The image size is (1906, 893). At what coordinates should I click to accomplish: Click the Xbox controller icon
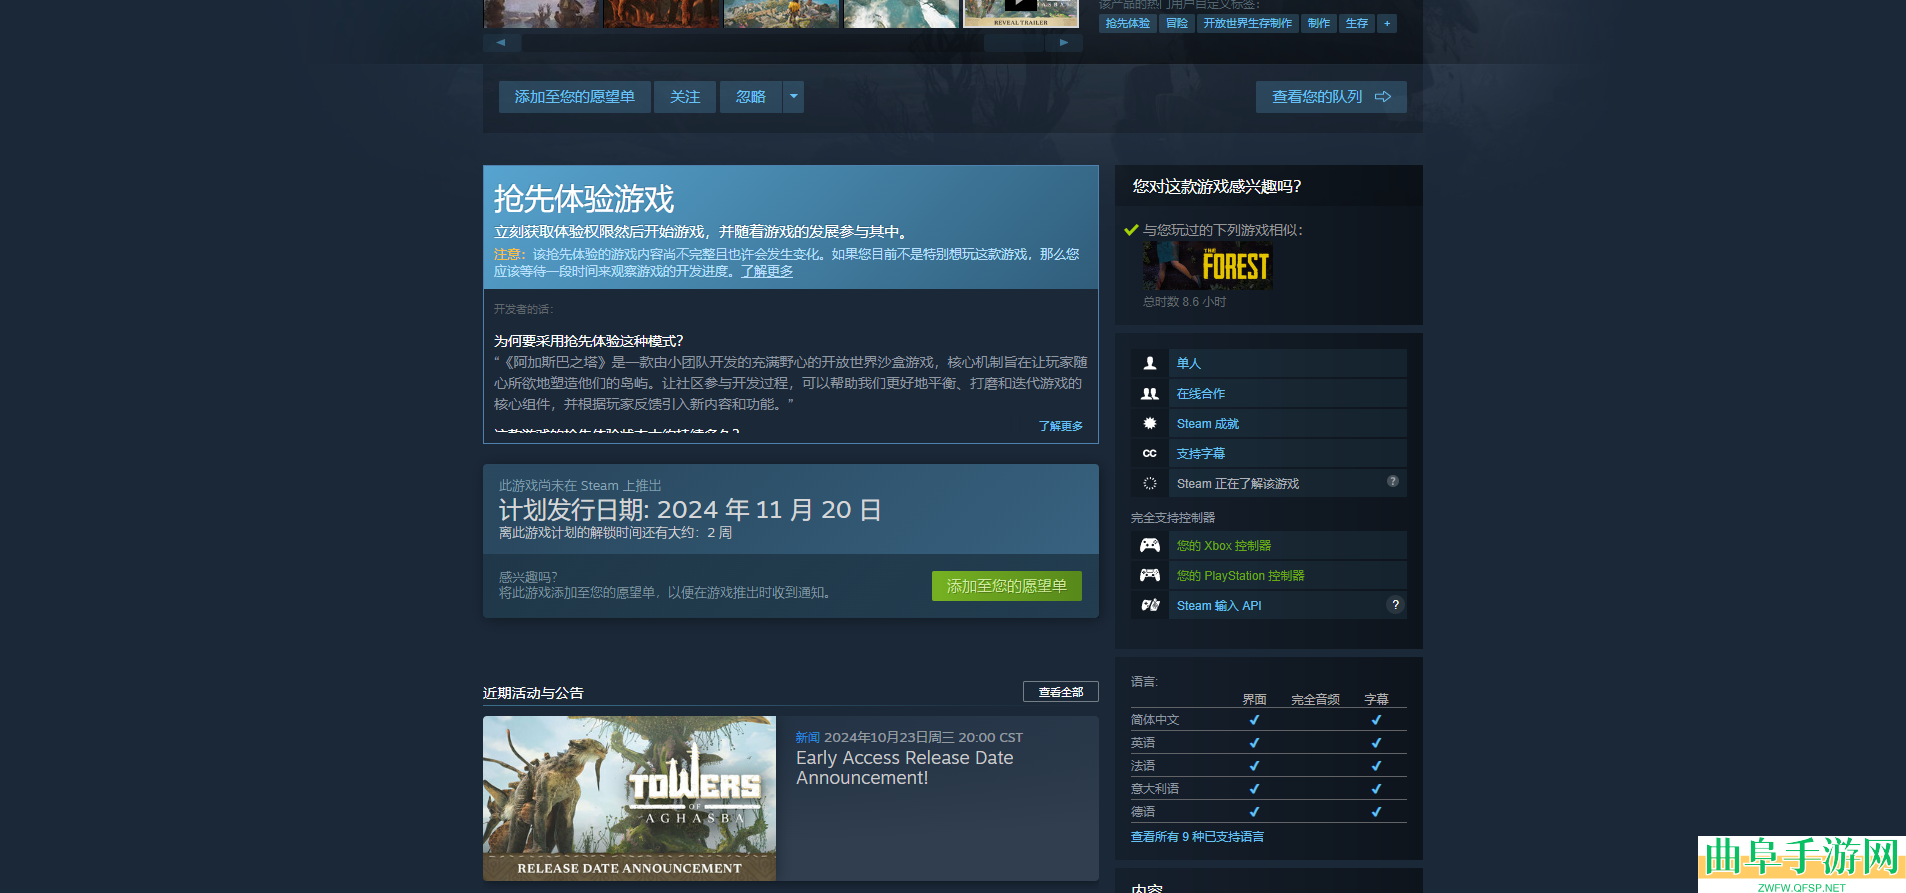click(x=1150, y=546)
